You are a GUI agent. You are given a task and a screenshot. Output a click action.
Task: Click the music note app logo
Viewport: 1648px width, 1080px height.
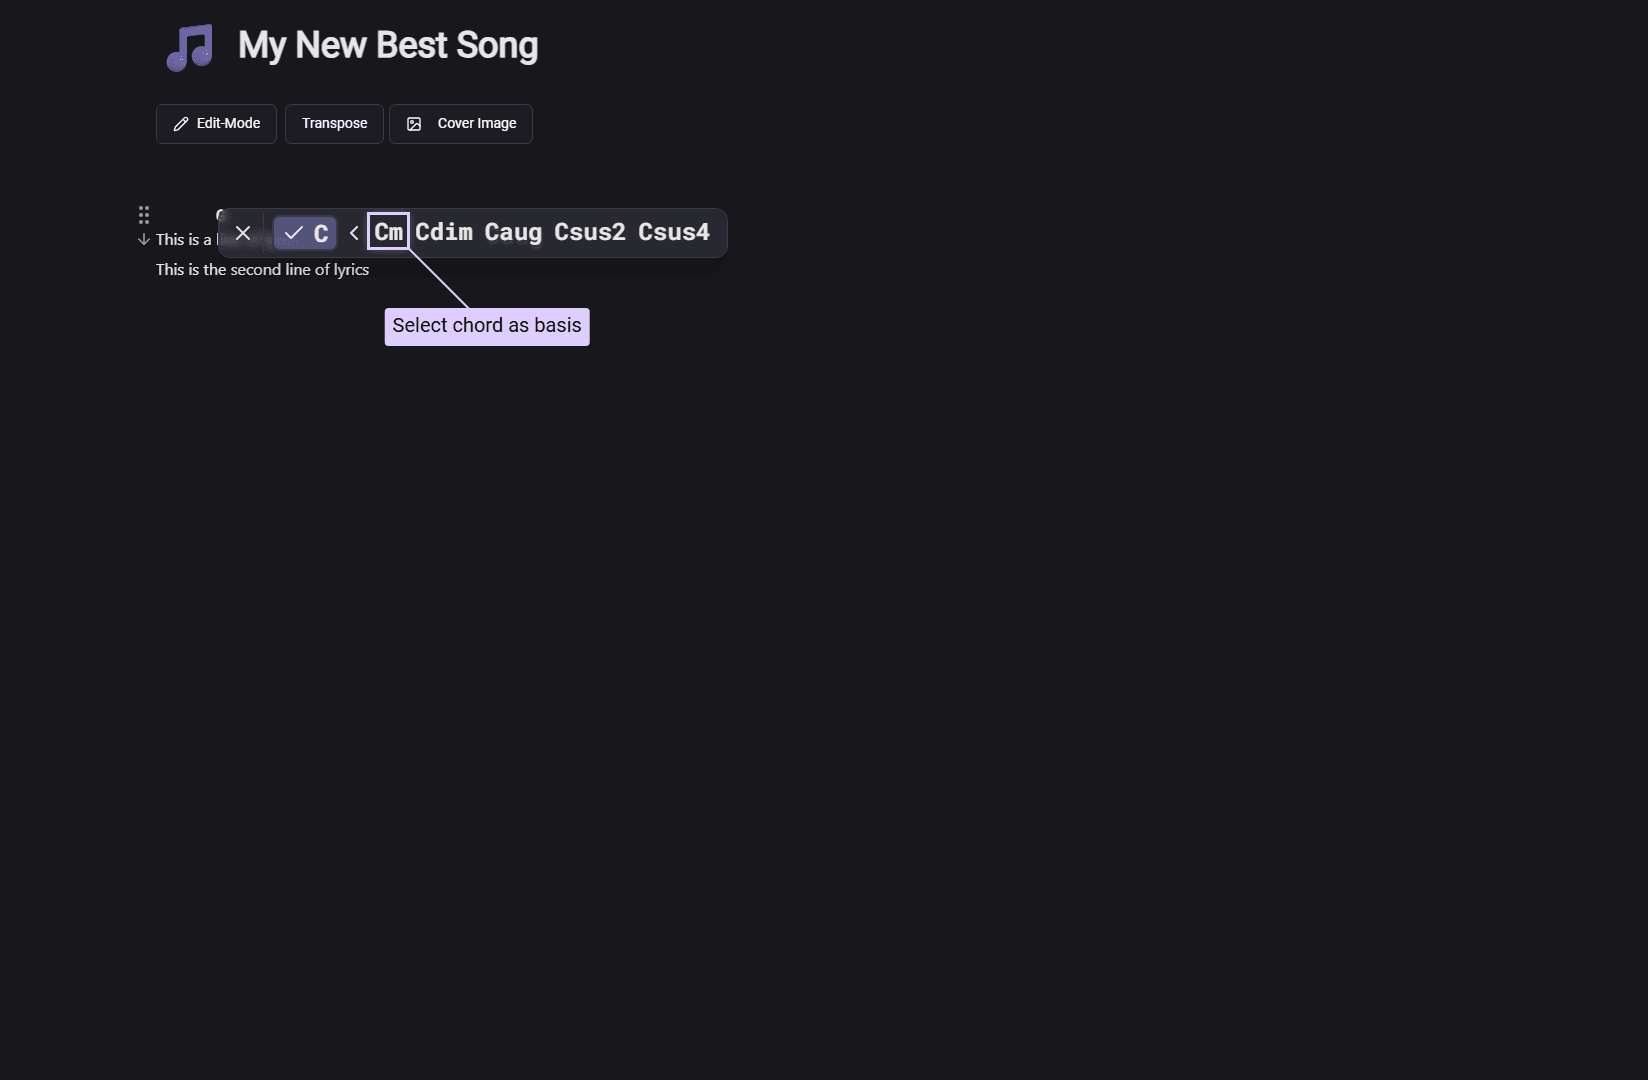pos(189,46)
